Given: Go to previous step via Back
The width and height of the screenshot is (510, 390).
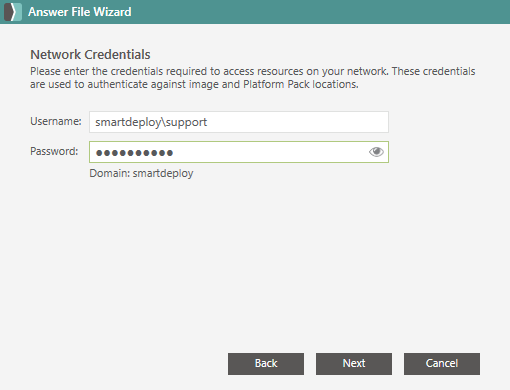Looking at the screenshot, I should [266, 364].
